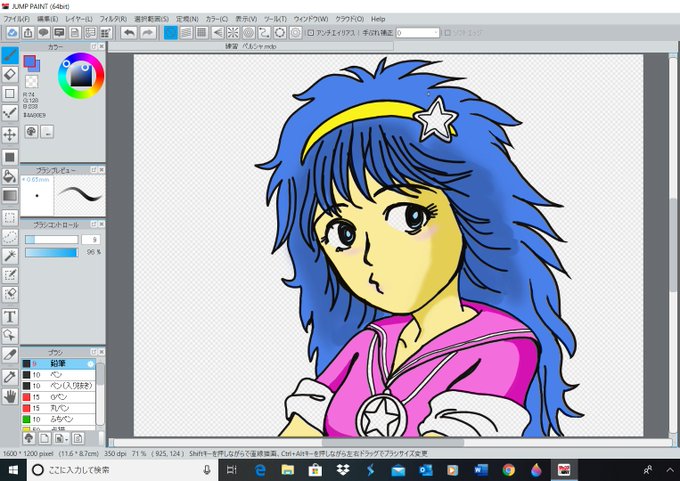Choose the Bucket fill tool
The image size is (680, 481).
(x=10, y=176)
